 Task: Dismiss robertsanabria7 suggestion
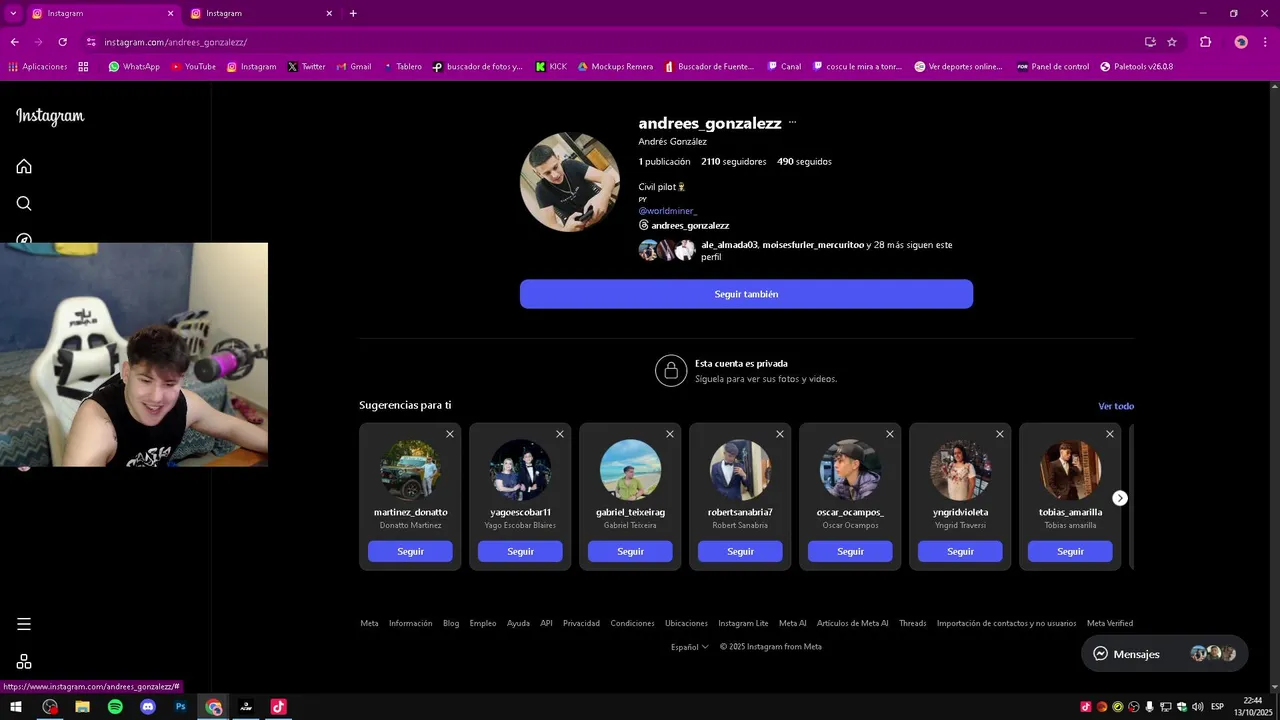(780, 434)
